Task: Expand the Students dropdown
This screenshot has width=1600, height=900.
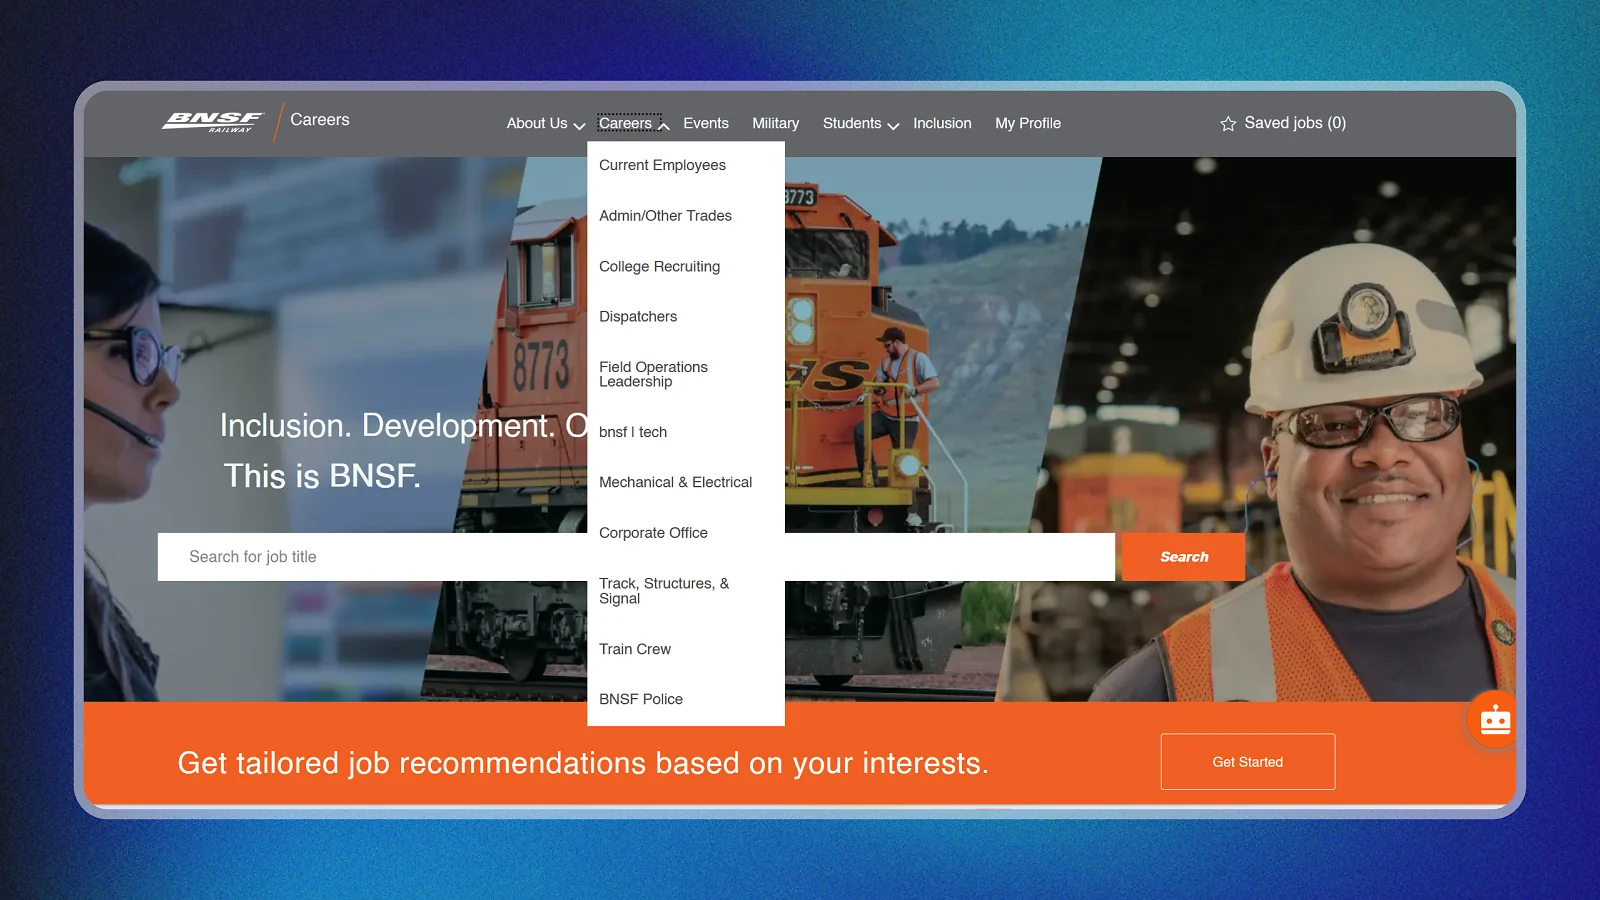Action: coord(861,123)
